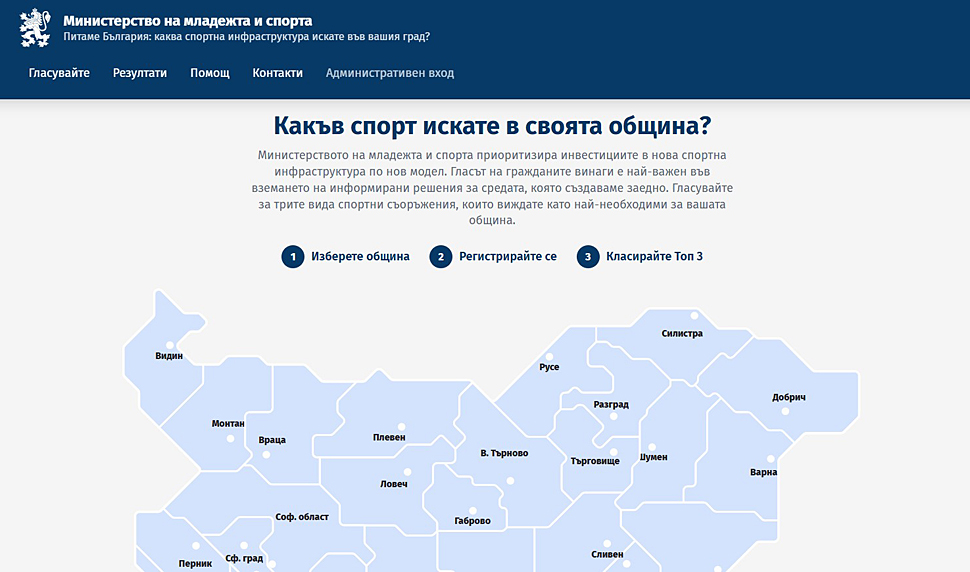Click the step 2 number circle
Screen dimensions: 970x572
point(441,257)
